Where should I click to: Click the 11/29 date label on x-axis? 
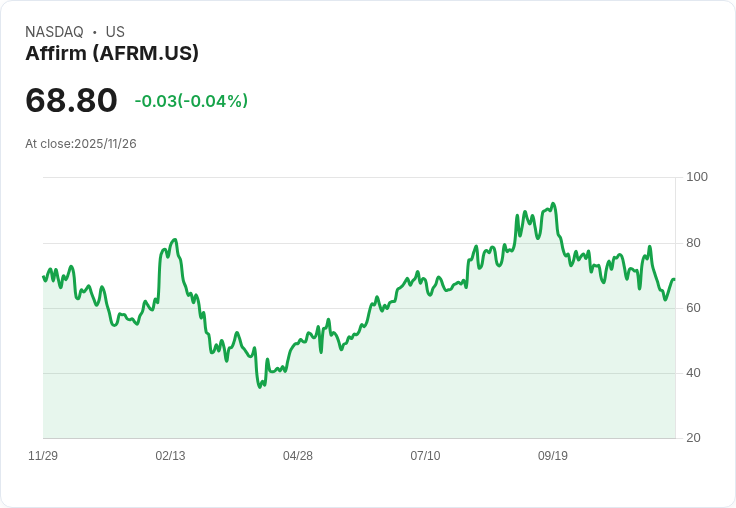coord(43,455)
